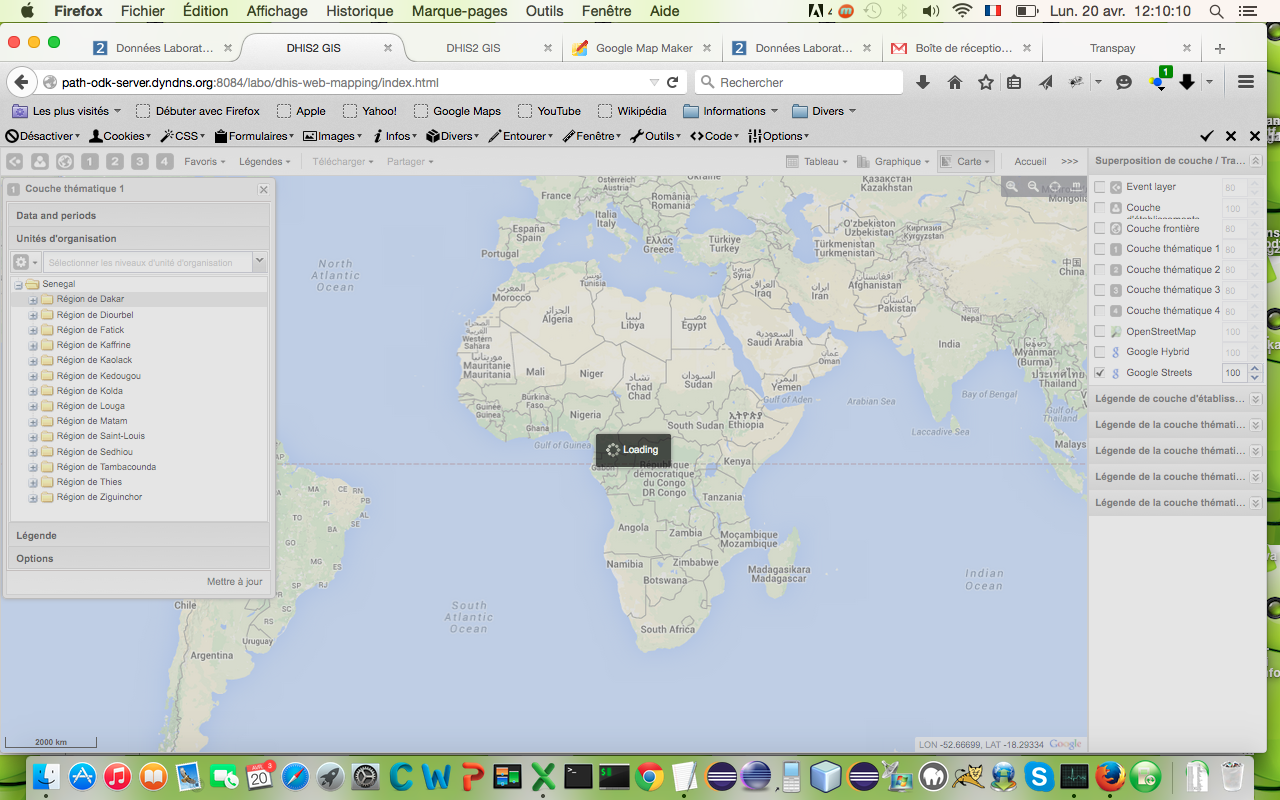This screenshot has height=800, width=1280.
Task: Go to Accueil link in toolbar
Action: [1030, 162]
